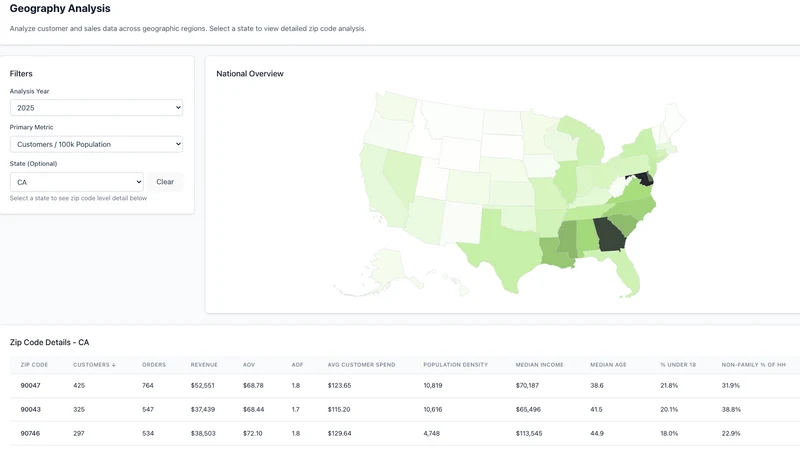Open the Analysis Year dropdown showing 2025
Viewport: 800px width, 450px height.
(x=96, y=108)
